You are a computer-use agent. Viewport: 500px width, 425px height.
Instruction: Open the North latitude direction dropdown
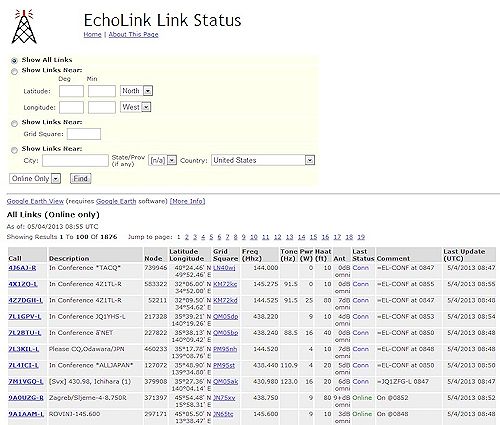click(x=136, y=91)
